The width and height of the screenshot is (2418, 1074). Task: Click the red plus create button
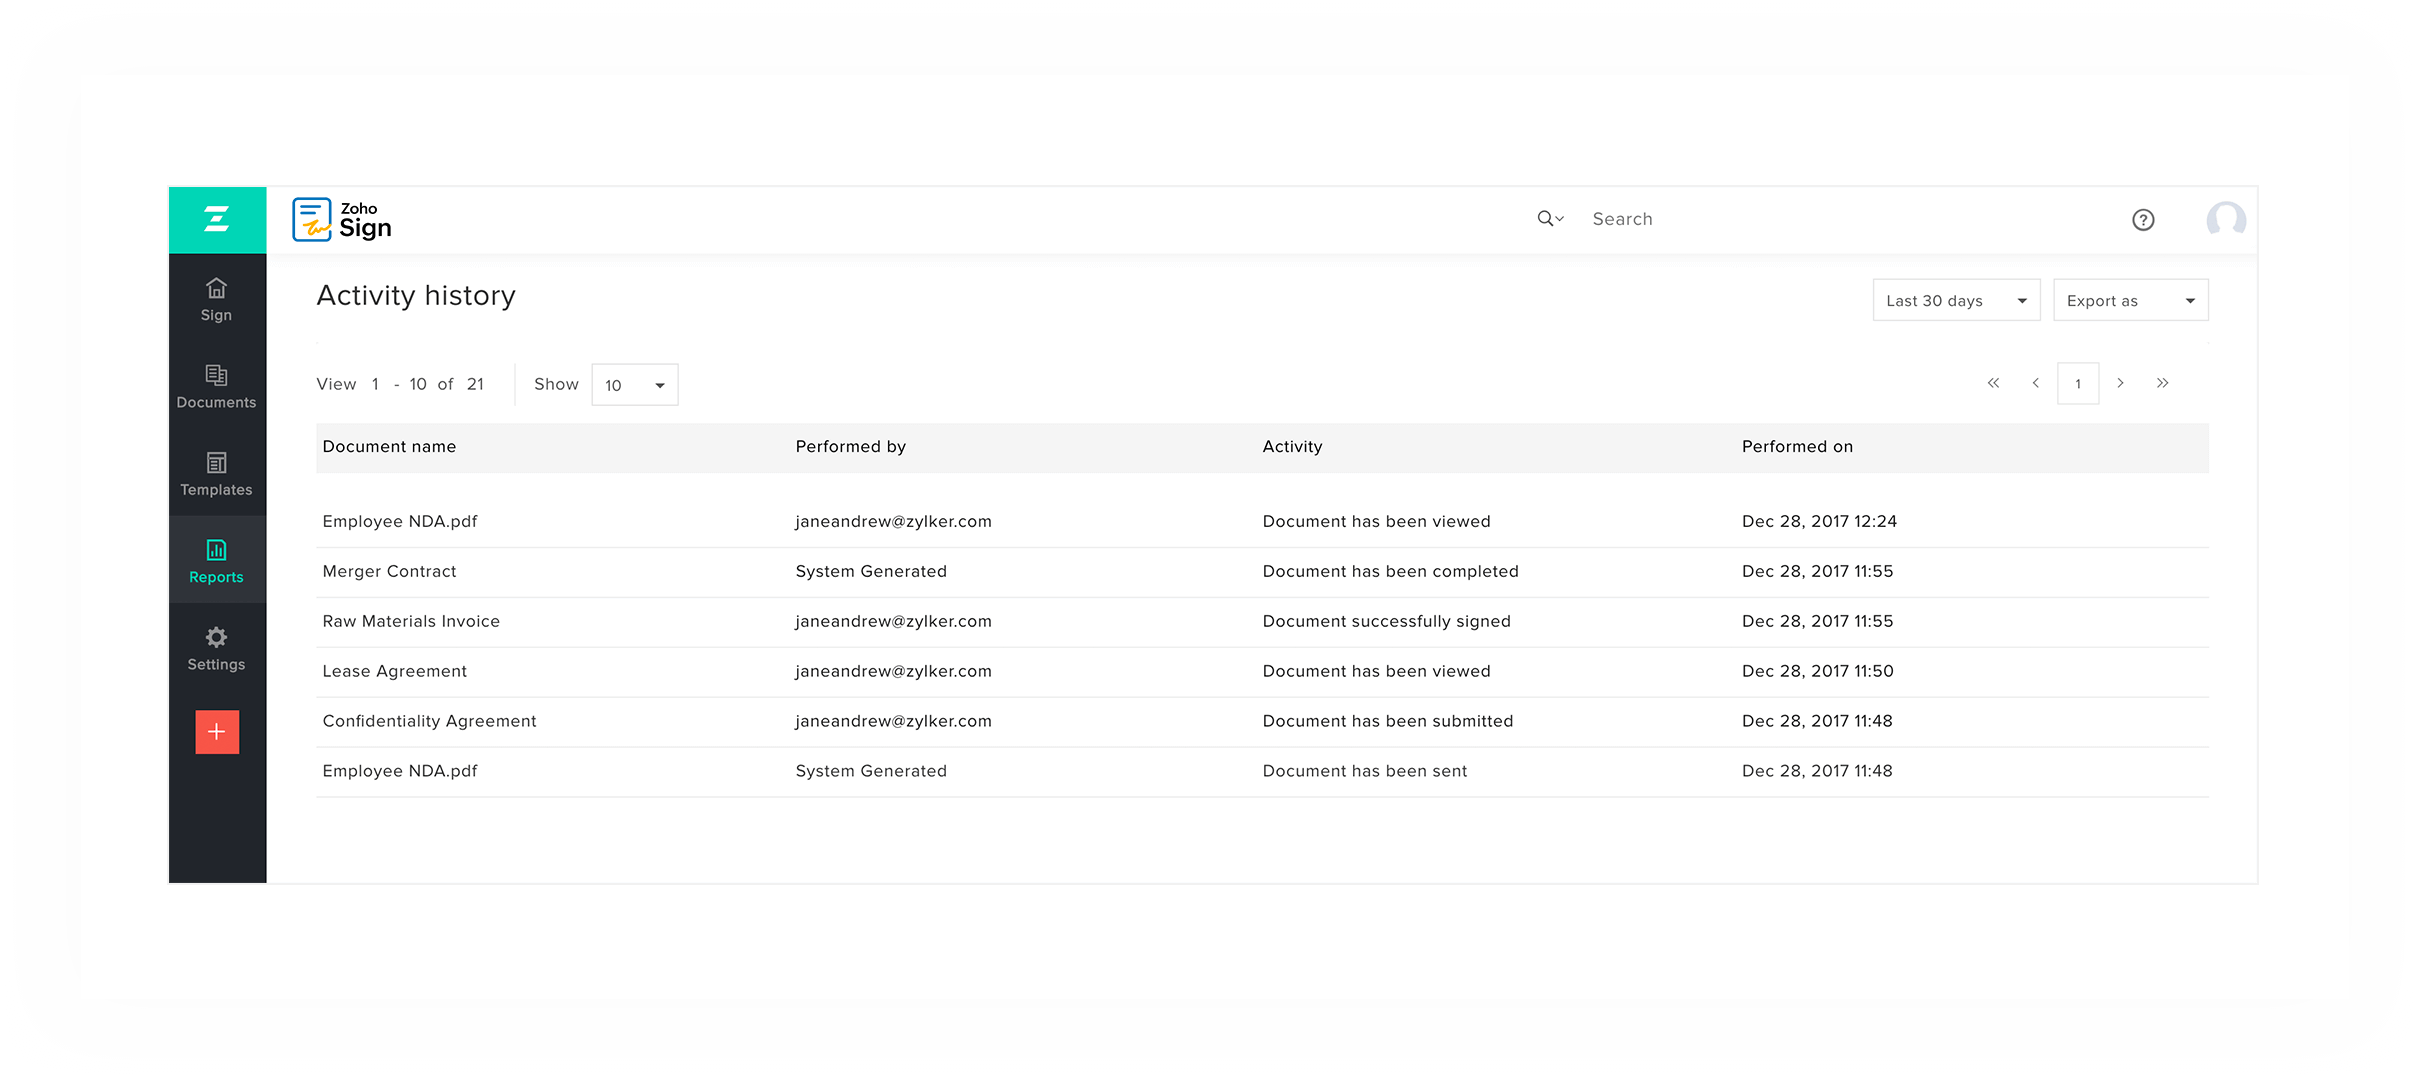(217, 732)
